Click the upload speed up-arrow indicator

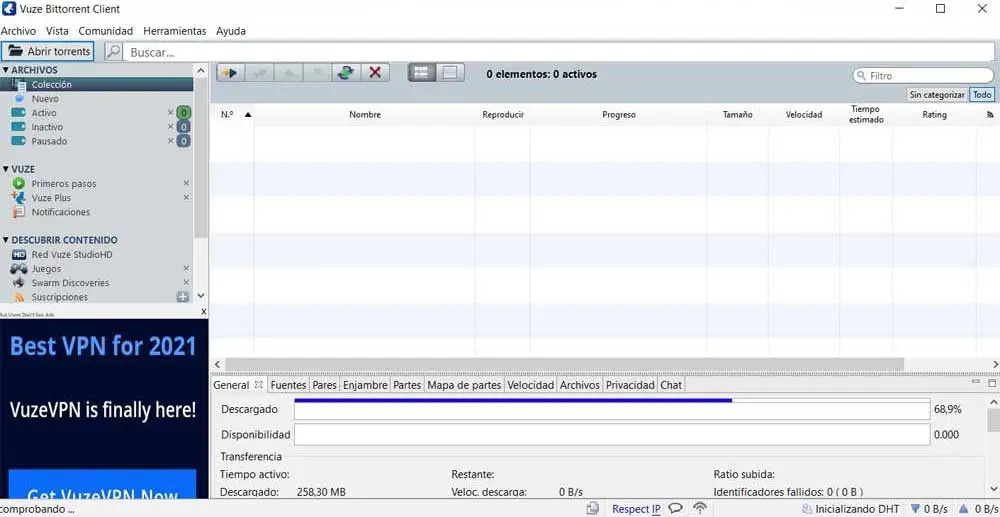963,509
